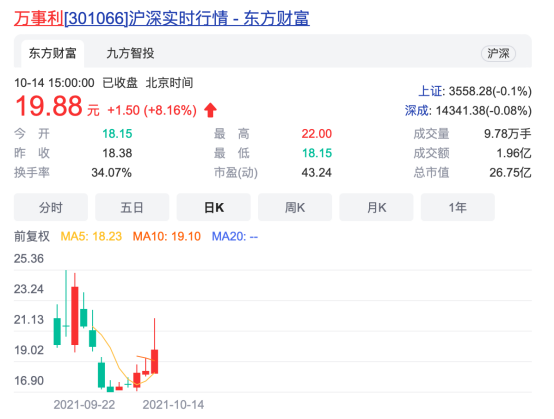The image size is (554, 419).
Task: Click the 前复权 adjustment label
Action: coord(32,236)
